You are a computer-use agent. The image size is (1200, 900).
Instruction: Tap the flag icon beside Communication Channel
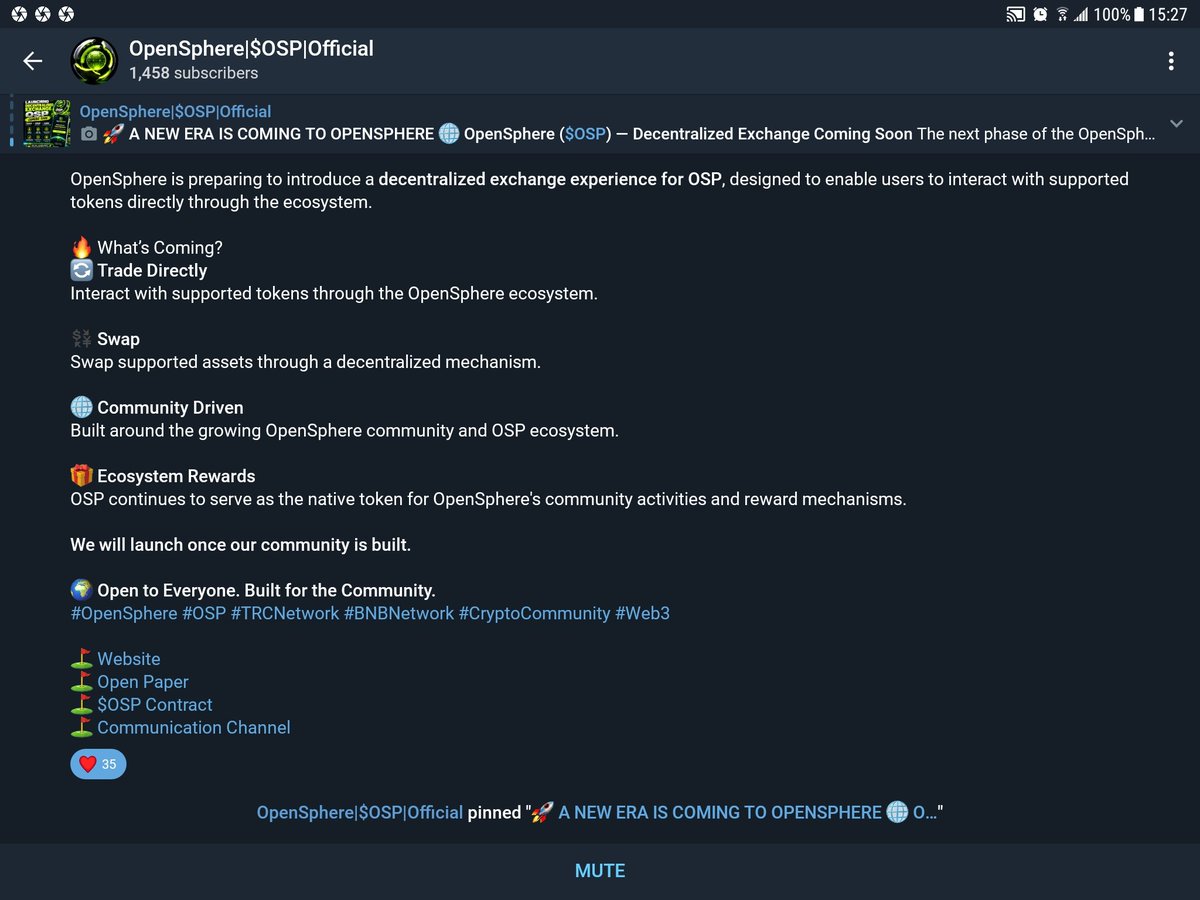click(82, 728)
